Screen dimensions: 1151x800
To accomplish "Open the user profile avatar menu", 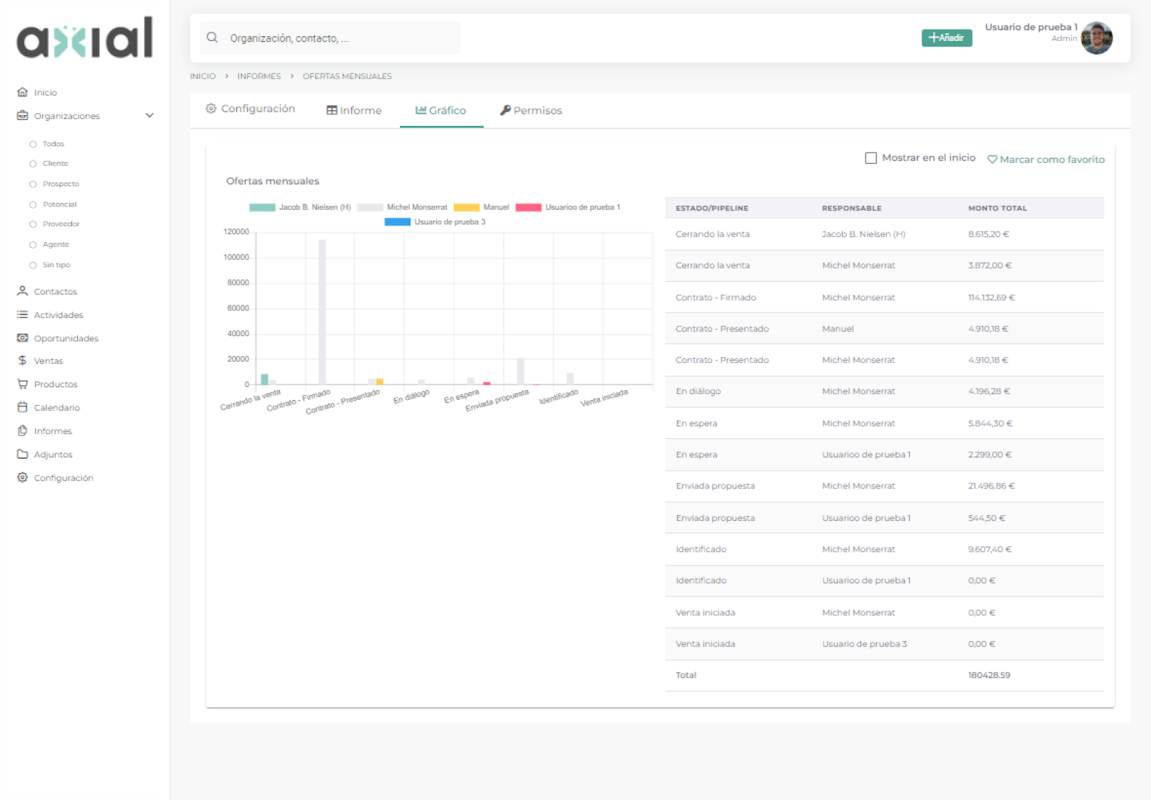I will [1097, 38].
